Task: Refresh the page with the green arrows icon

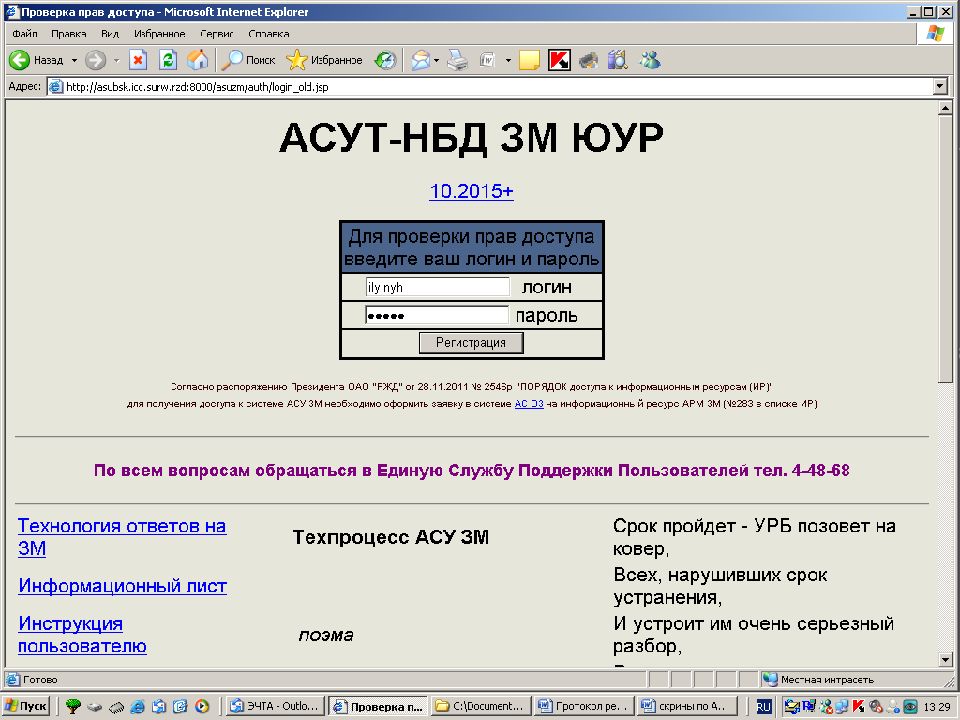Action: [167, 60]
